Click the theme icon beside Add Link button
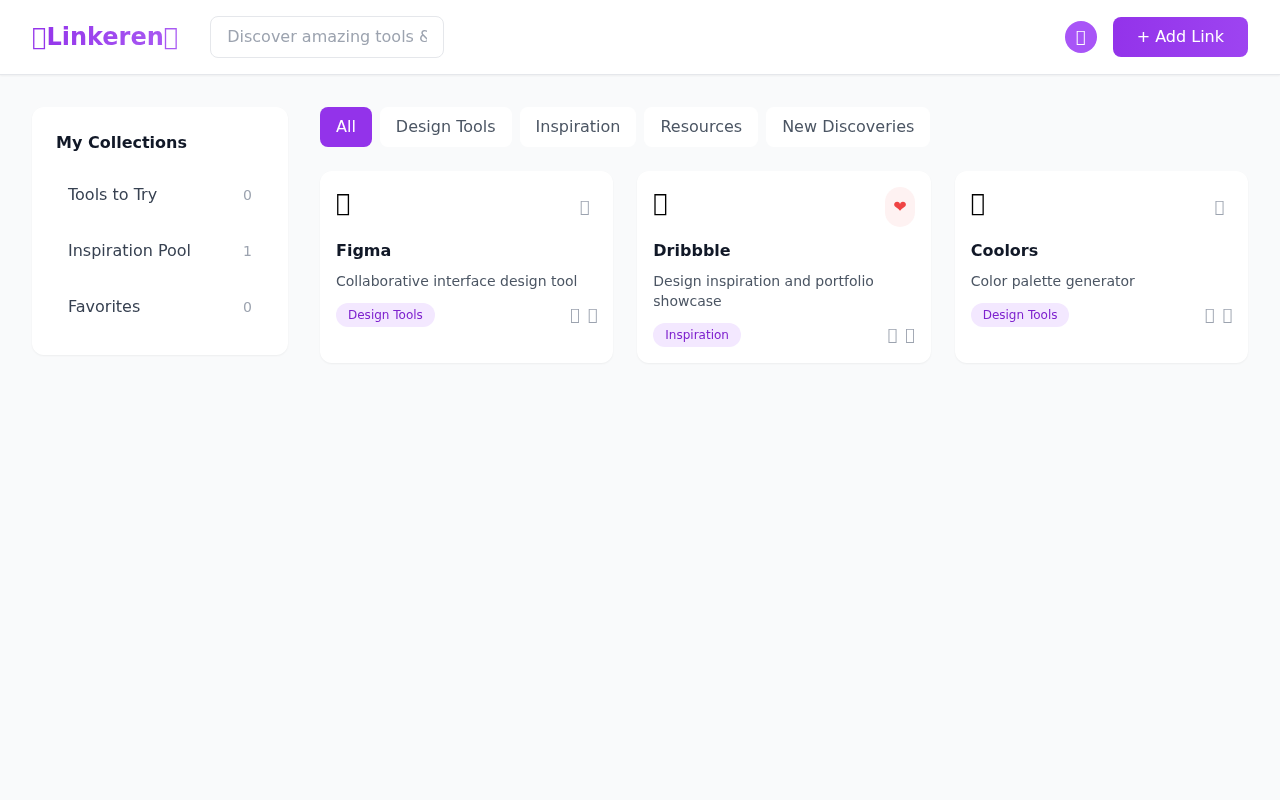This screenshot has width=1280, height=800. point(1081,36)
